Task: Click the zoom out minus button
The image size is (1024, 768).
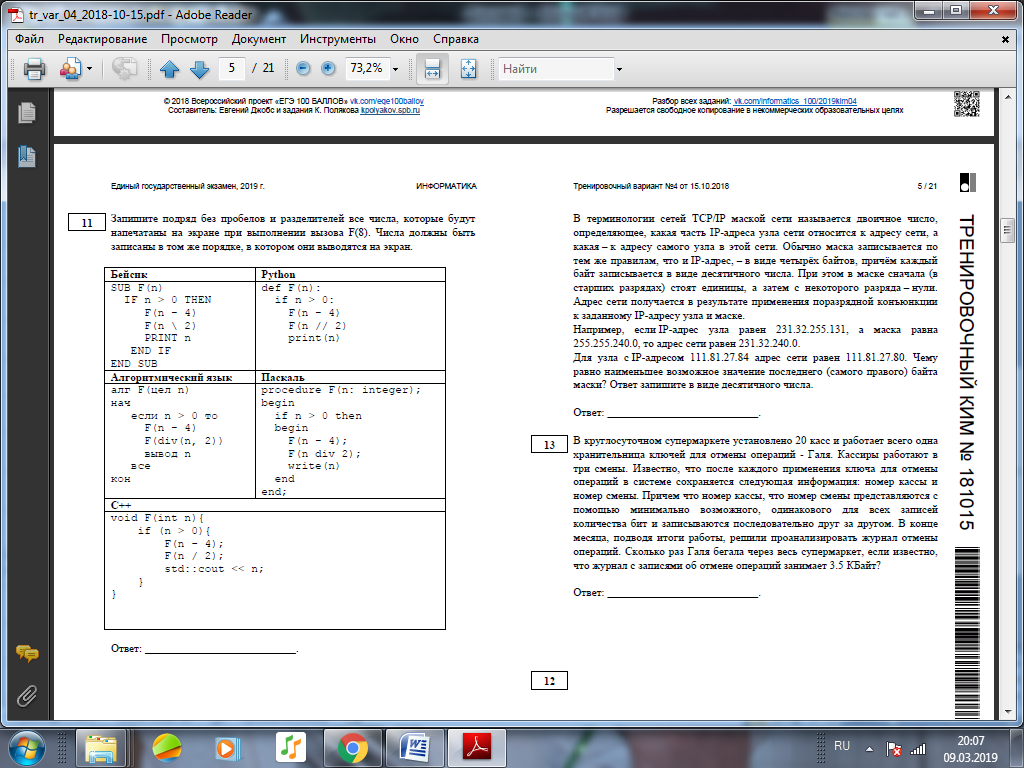Action: pyautogui.click(x=303, y=68)
